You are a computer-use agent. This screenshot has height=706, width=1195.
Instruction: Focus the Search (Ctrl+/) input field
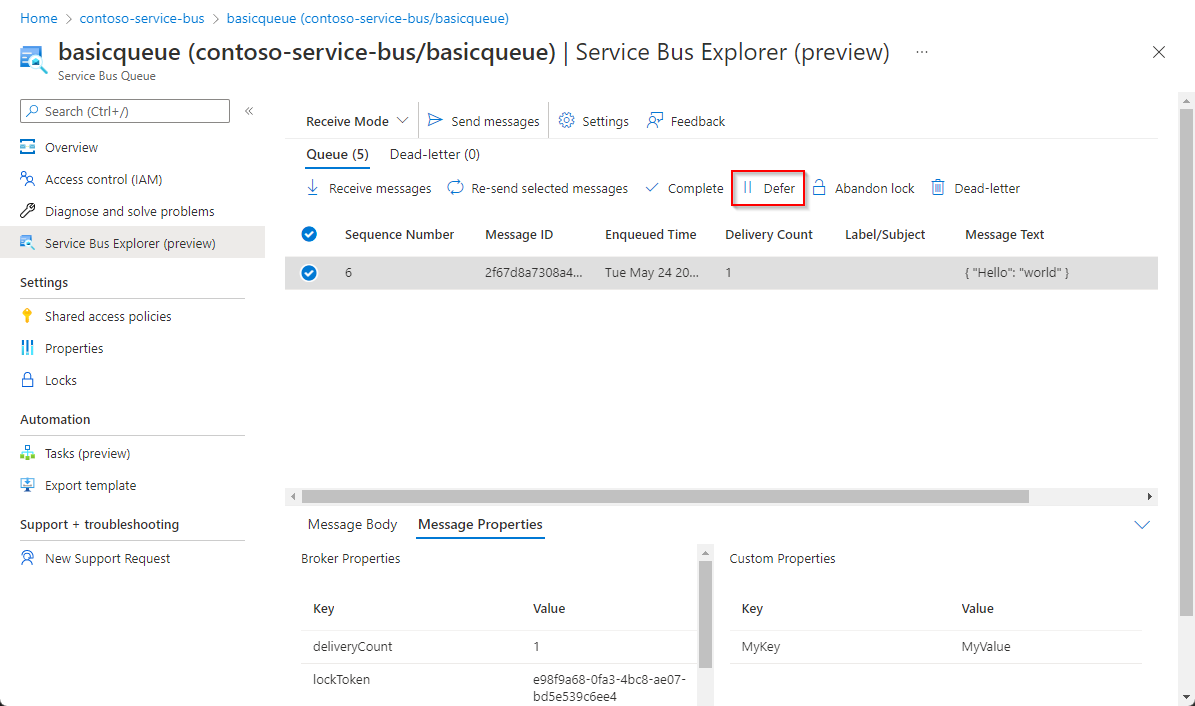pos(125,111)
